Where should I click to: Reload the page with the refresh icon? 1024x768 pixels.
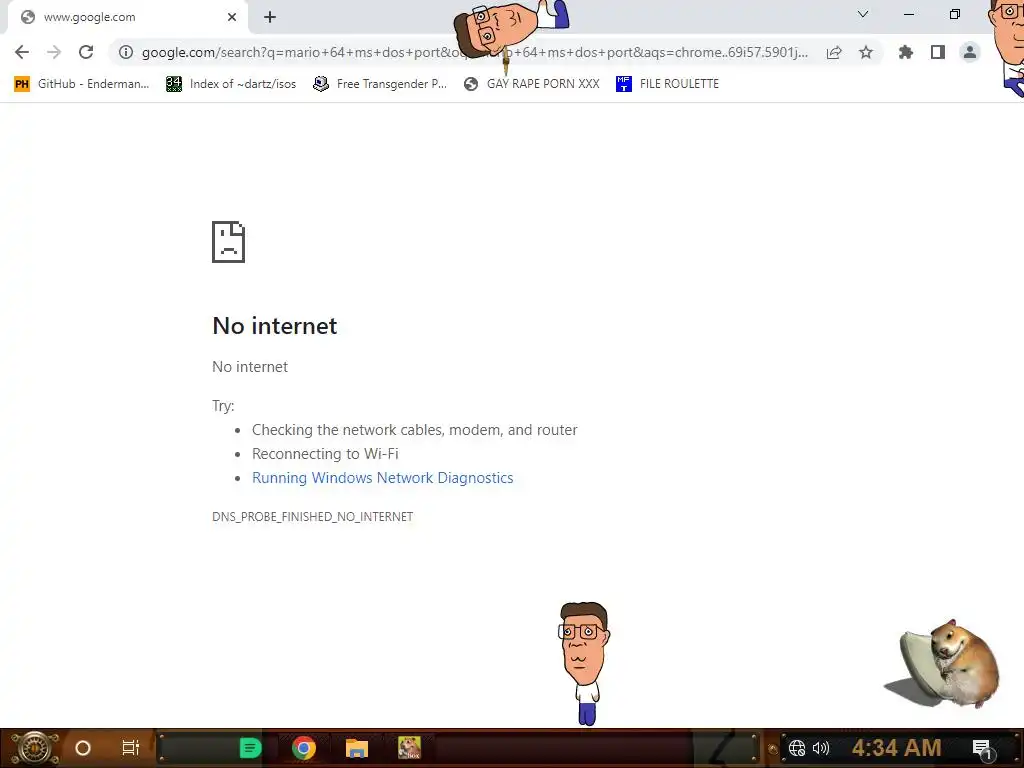(x=86, y=52)
